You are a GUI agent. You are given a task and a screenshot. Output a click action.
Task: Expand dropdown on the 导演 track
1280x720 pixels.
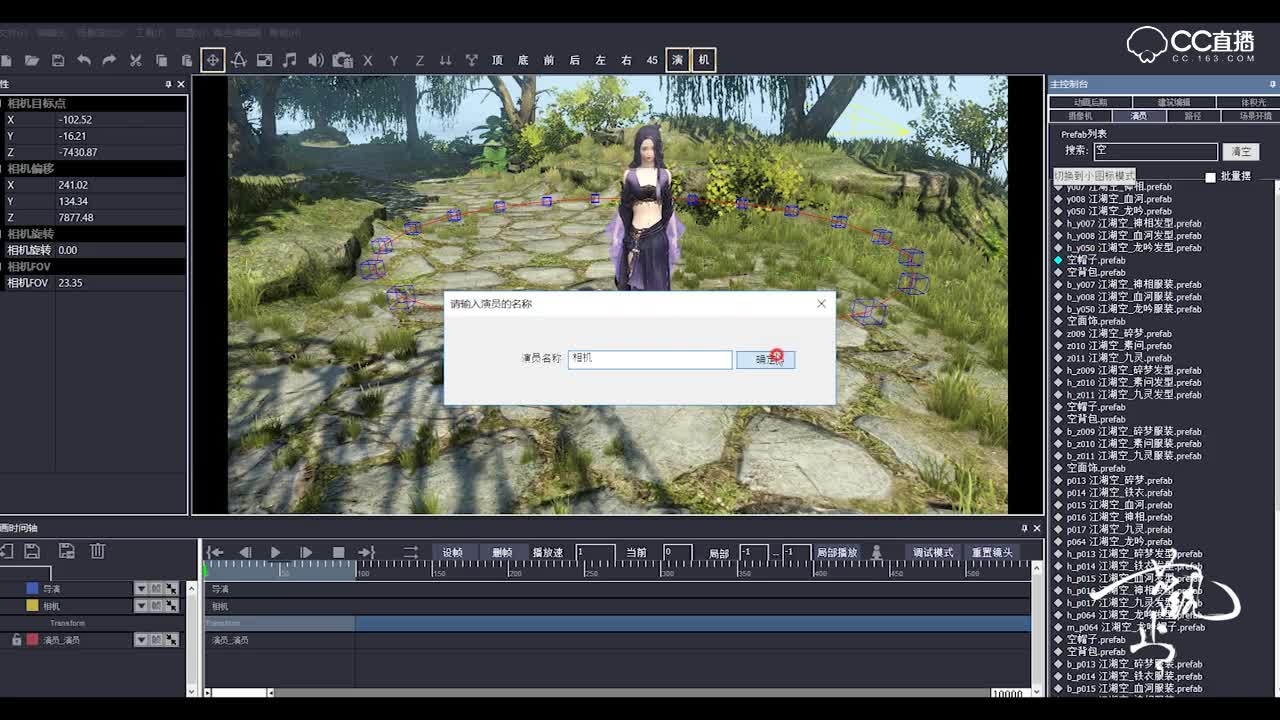(141, 589)
